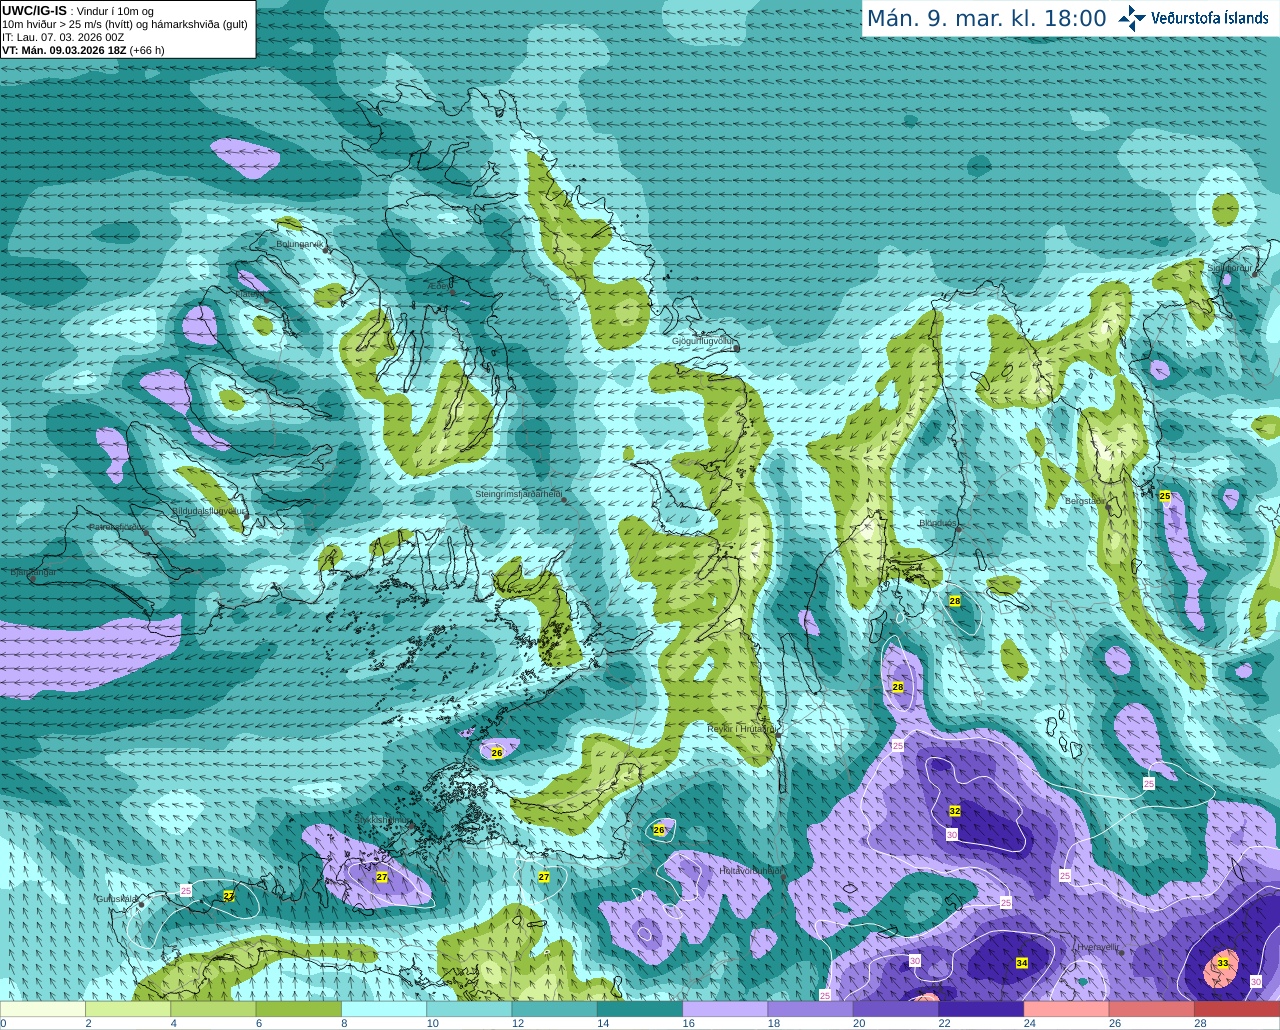Click the yellow 32 peak gust marker

955,811
